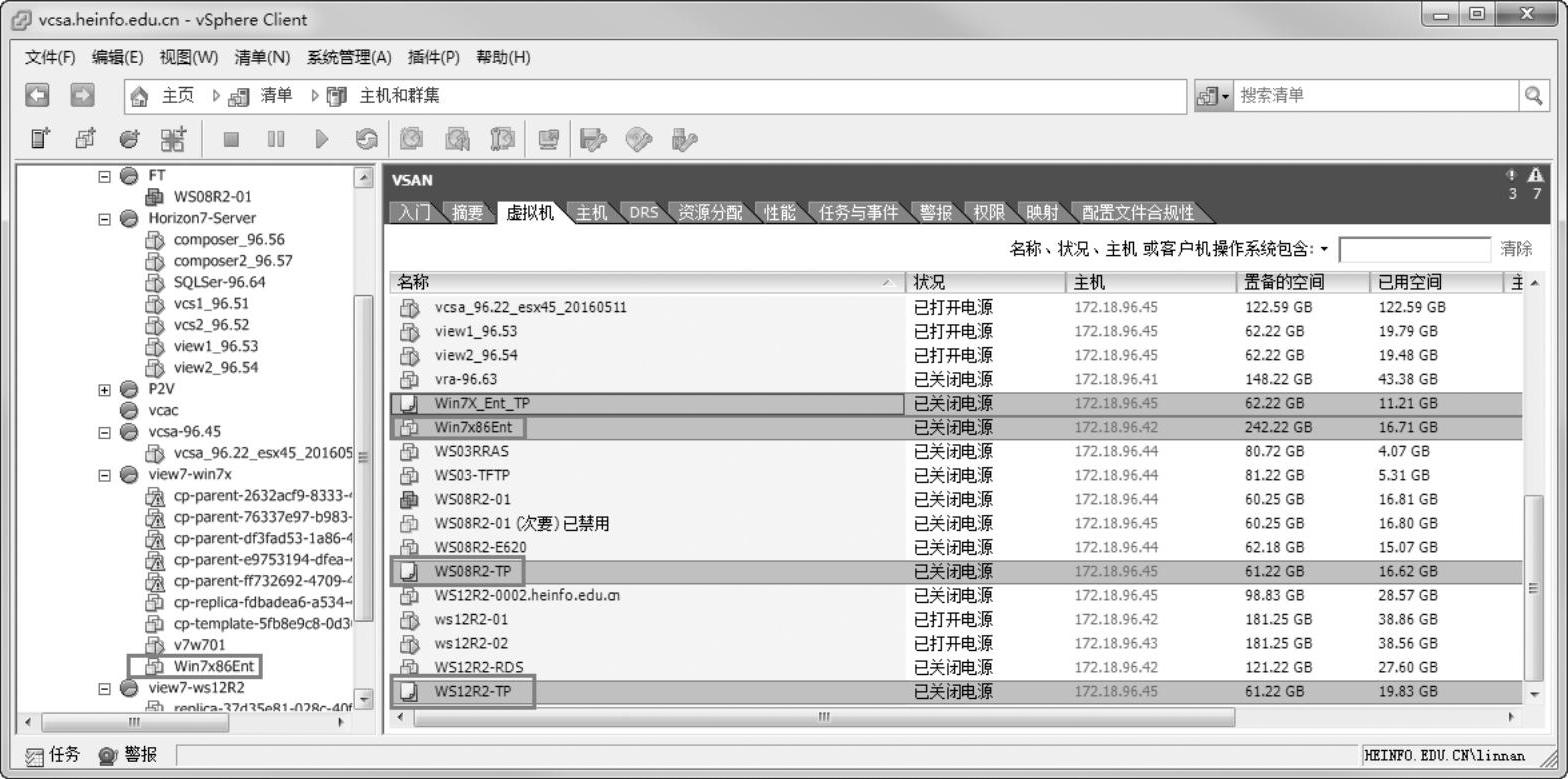
Task: Click the 清除 filter button
Action: 1516,249
